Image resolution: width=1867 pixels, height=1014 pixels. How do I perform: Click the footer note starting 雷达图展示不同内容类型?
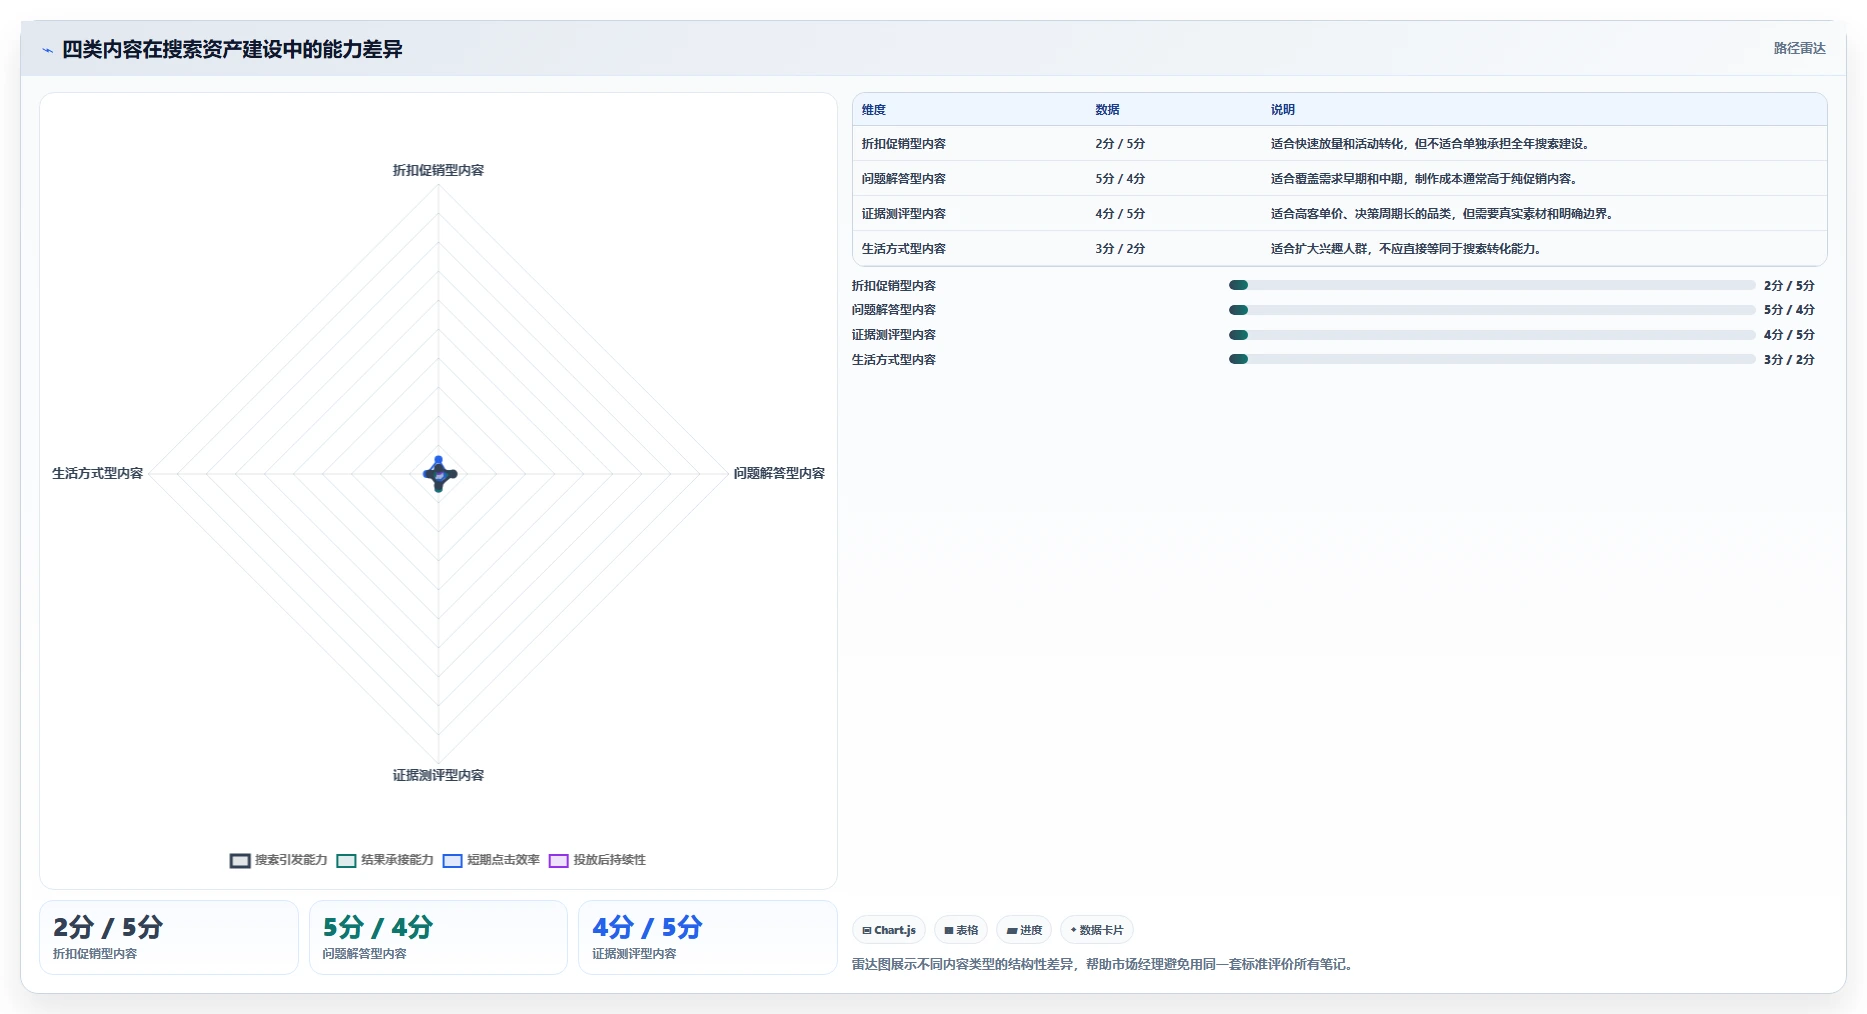click(1102, 965)
